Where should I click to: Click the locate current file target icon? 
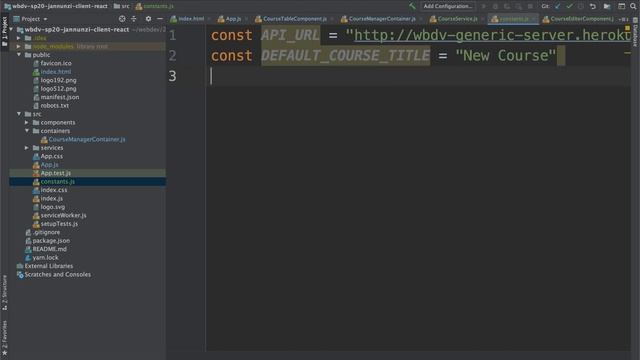(122, 19)
